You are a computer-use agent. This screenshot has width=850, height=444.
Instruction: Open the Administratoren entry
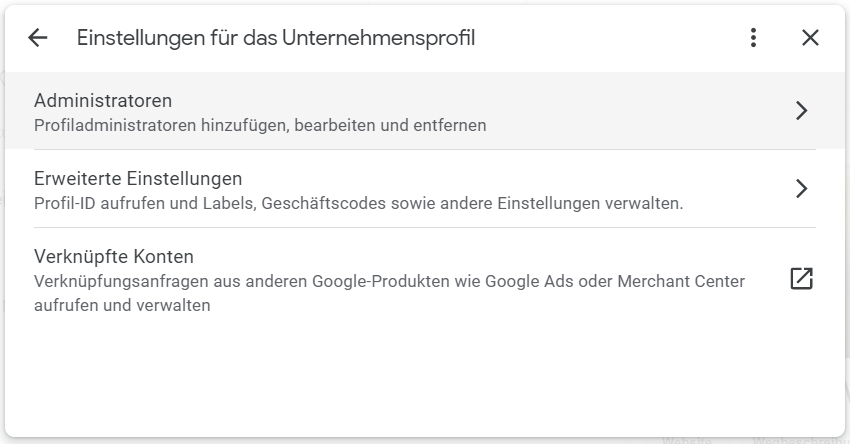coord(103,101)
